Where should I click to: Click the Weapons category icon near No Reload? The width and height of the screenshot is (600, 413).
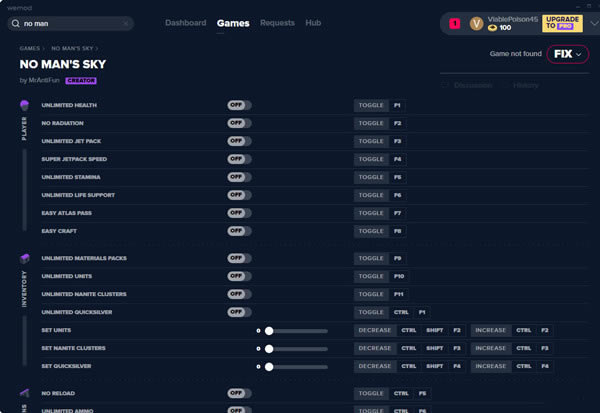pyautogui.click(x=24, y=394)
